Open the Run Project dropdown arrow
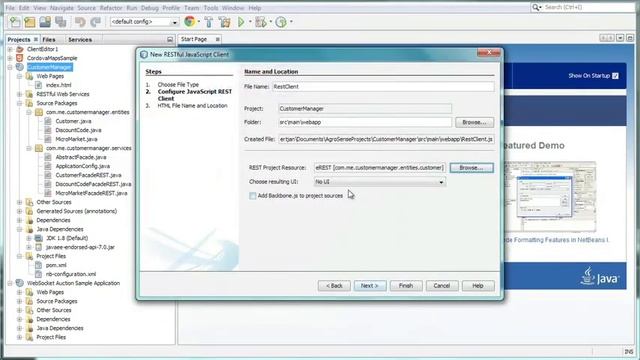 250,22
